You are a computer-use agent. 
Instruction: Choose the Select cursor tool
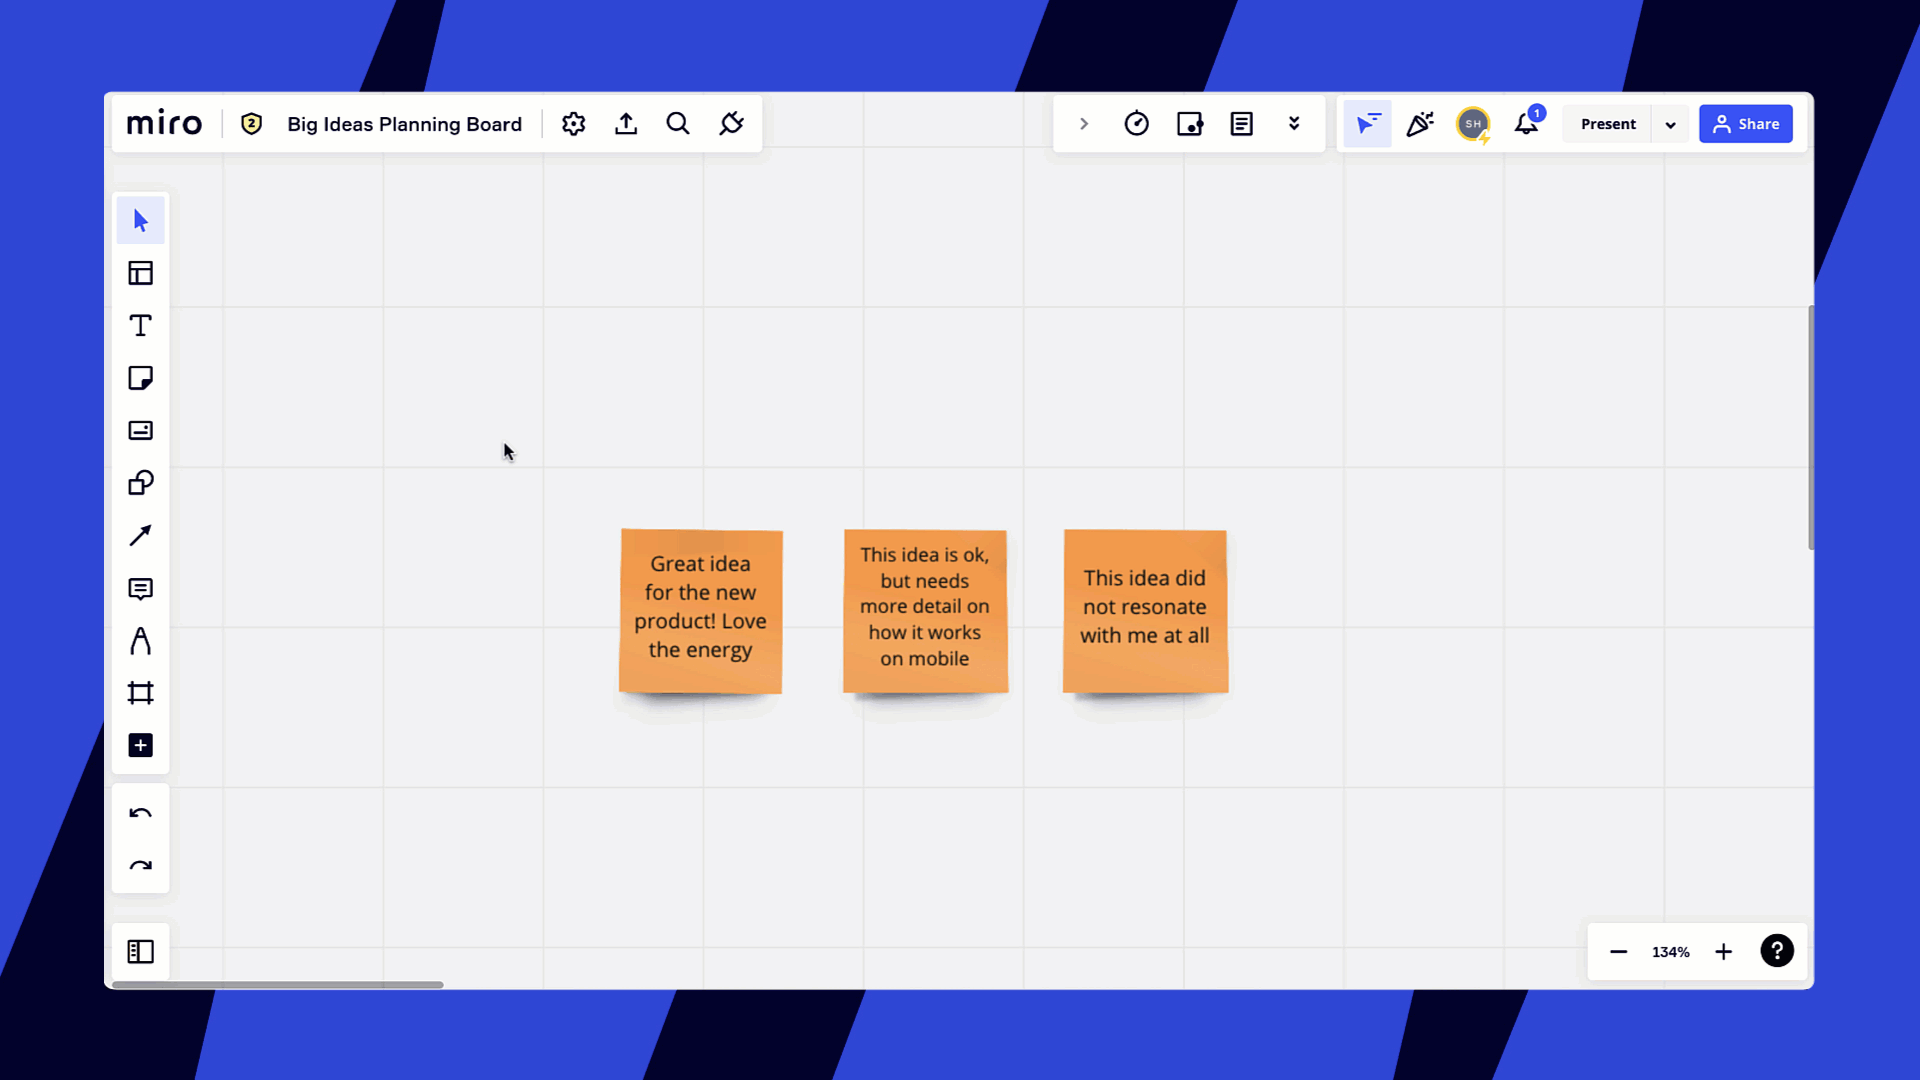[140, 220]
